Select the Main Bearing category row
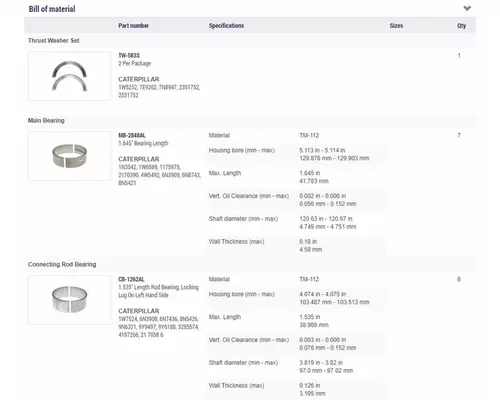The image size is (500, 400). click(x=250, y=121)
